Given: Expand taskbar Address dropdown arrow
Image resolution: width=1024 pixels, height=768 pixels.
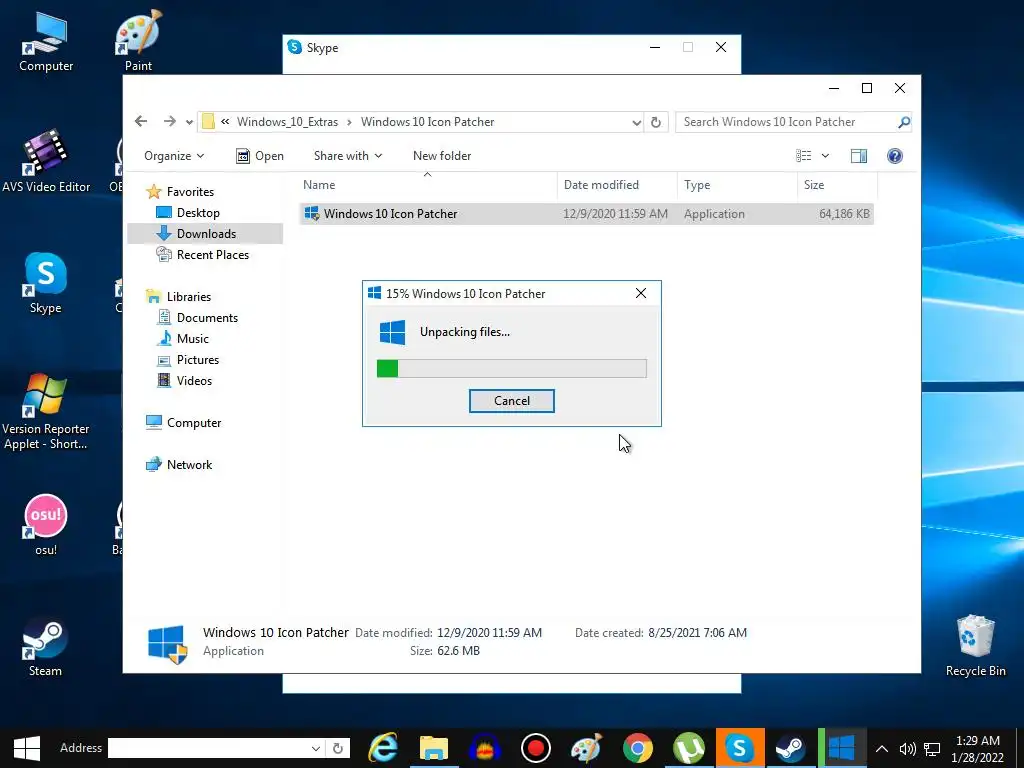Looking at the screenshot, I should (315, 748).
